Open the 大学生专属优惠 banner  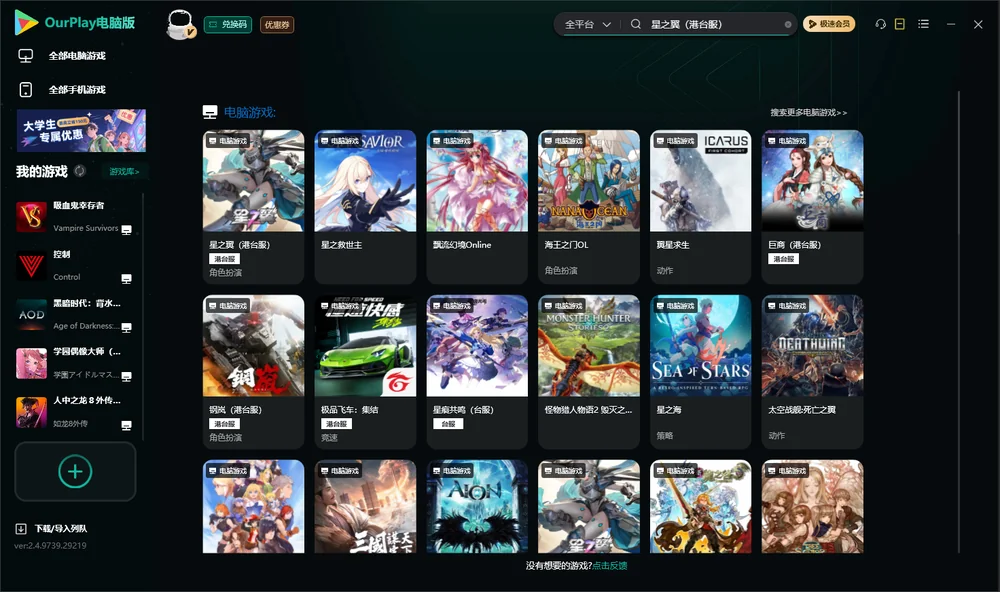(x=81, y=130)
